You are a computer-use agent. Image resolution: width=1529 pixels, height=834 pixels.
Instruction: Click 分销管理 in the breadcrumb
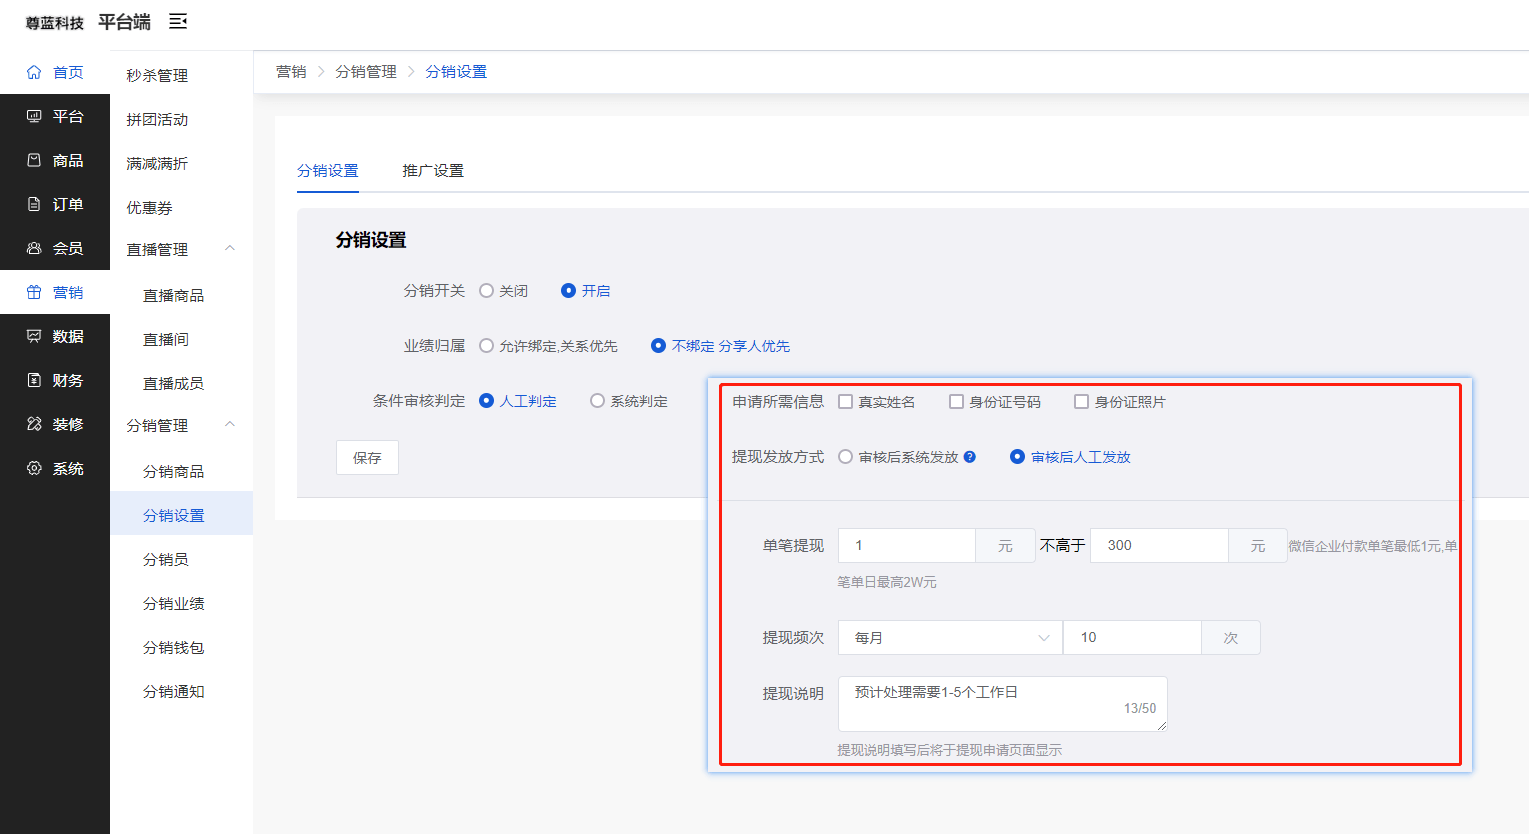point(366,72)
